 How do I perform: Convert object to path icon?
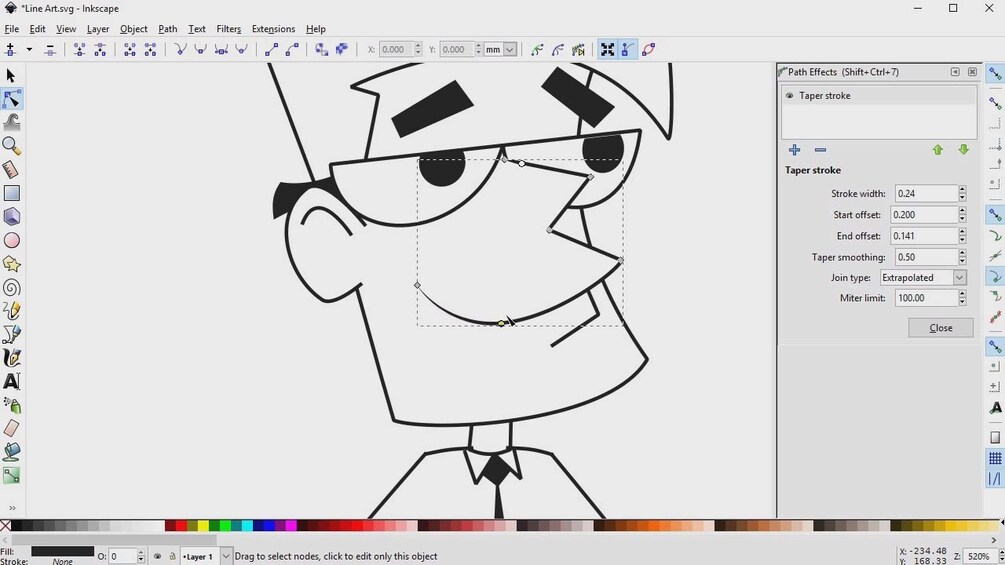pos(321,49)
